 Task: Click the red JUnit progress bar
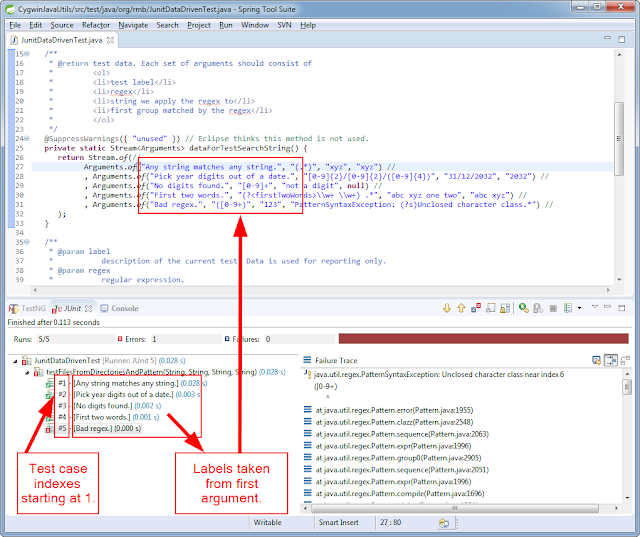click(x=483, y=339)
